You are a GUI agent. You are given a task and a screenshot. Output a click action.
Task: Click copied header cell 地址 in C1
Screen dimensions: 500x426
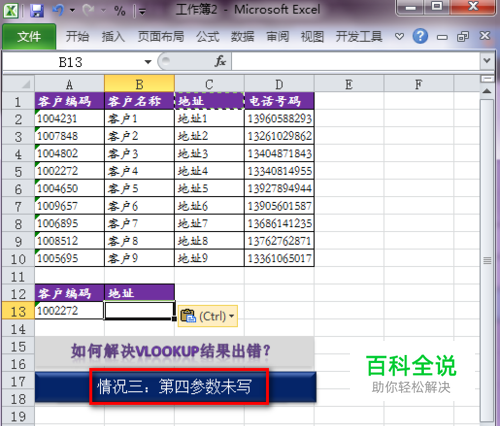pos(209,101)
